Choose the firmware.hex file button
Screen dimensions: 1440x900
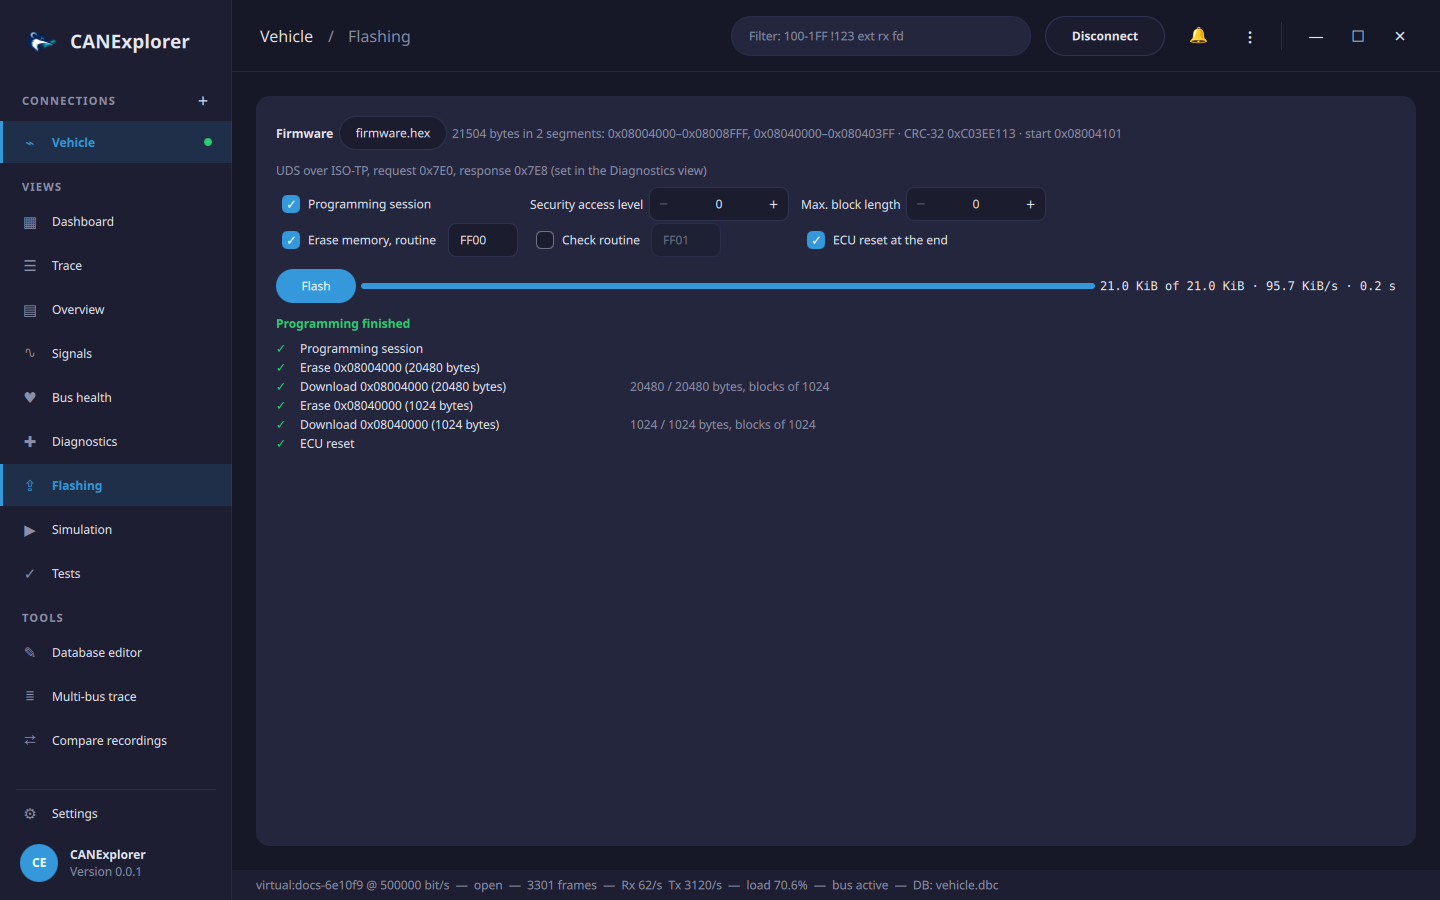point(393,133)
